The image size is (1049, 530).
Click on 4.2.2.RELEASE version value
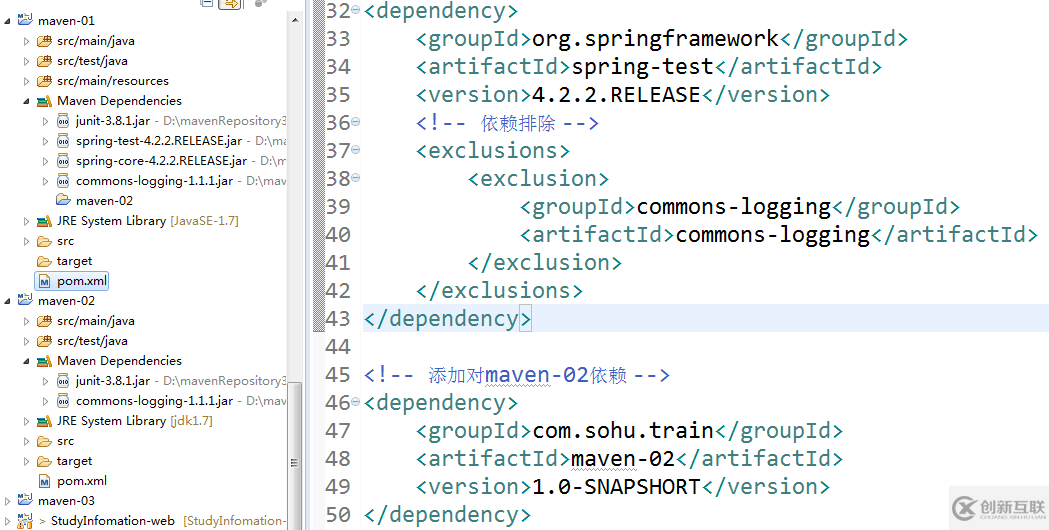[616, 95]
